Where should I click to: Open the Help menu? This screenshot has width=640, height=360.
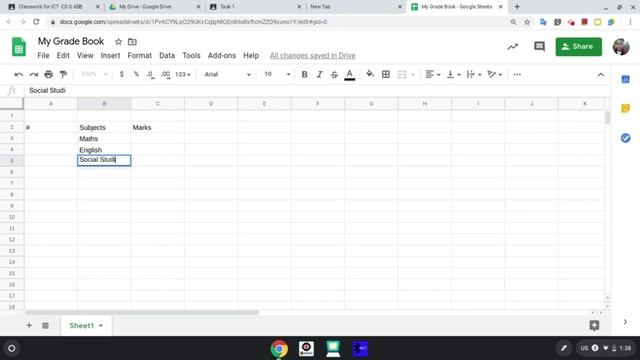251,56
